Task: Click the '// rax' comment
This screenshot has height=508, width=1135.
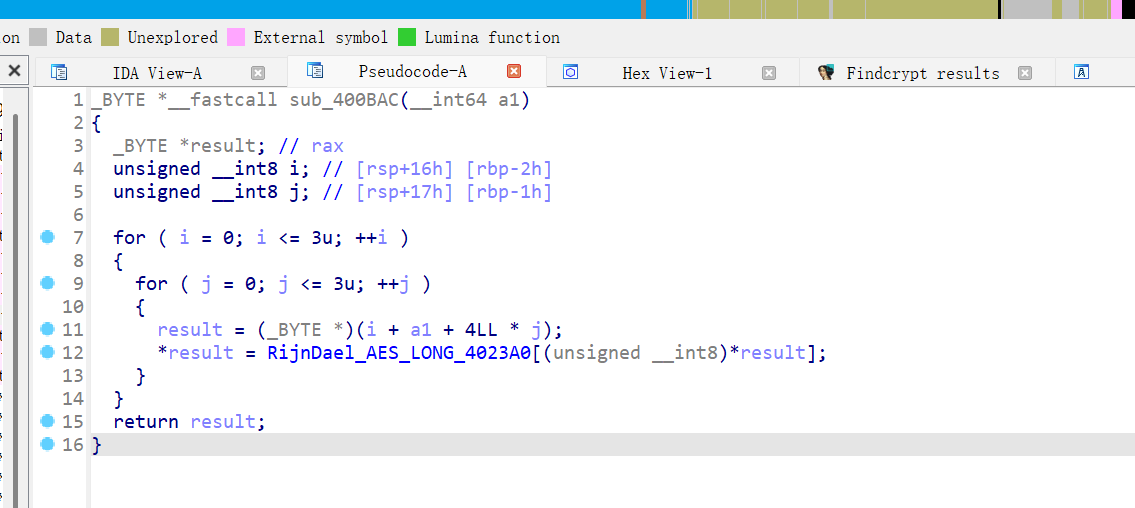Action: 311,146
